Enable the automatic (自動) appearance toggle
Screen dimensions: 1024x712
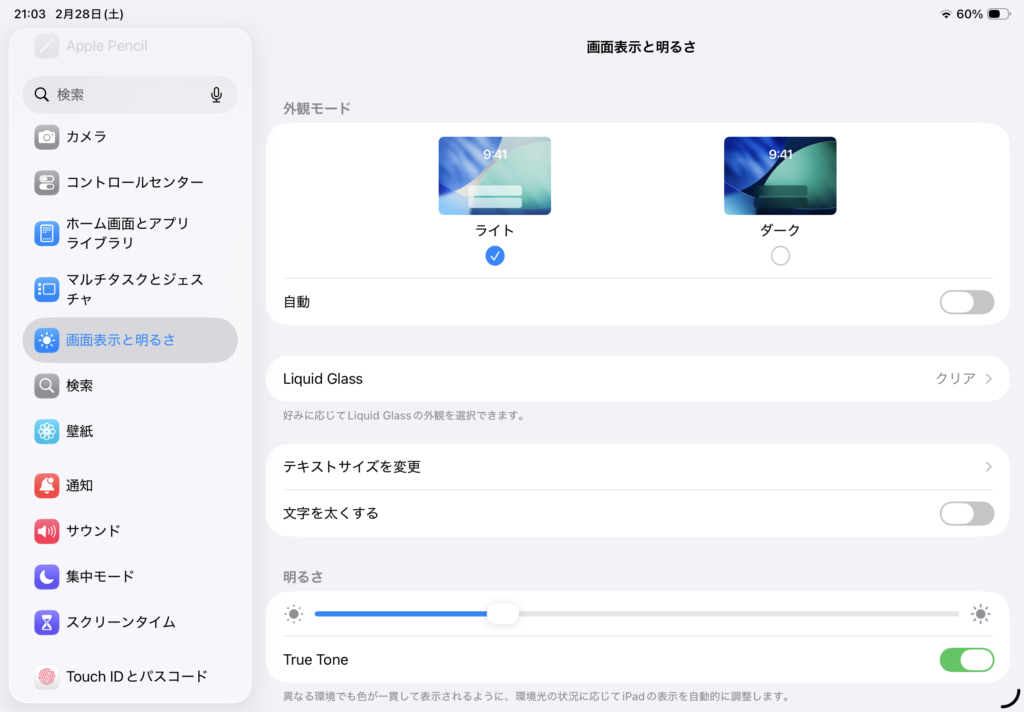tap(966, 302)
